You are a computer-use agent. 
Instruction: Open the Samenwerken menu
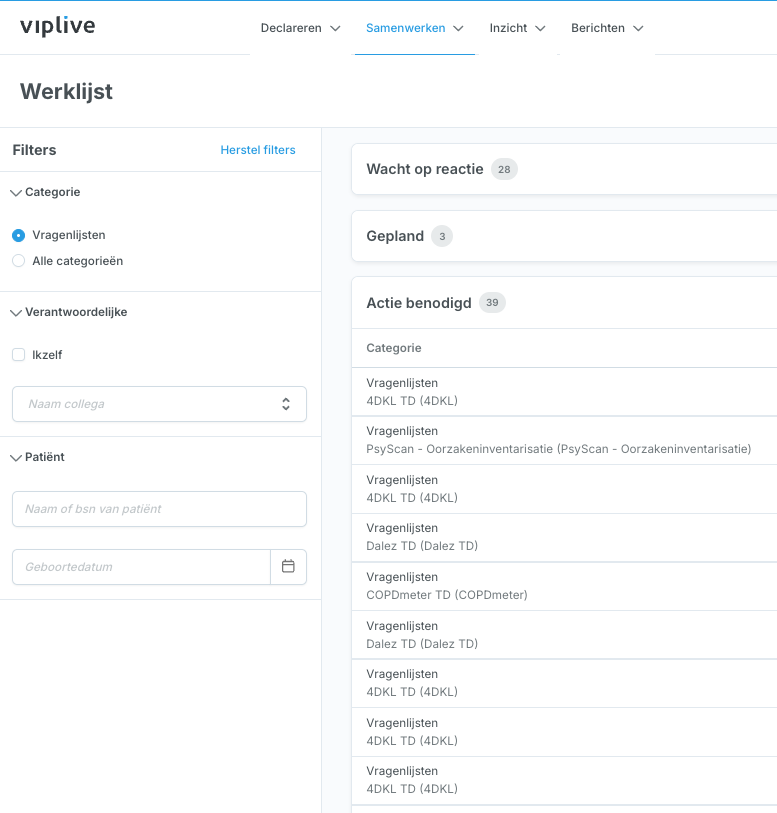(414, 28)
